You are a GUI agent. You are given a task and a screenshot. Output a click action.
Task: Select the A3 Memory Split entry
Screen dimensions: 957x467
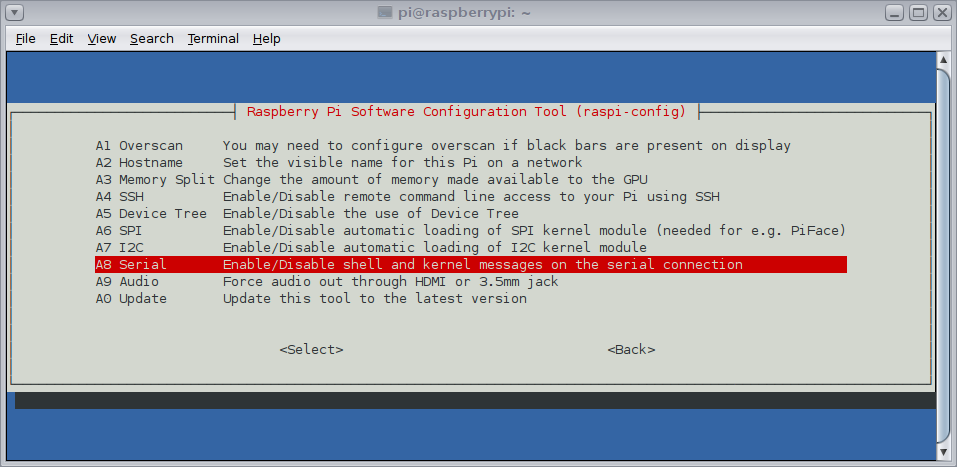tap(471, 179)
